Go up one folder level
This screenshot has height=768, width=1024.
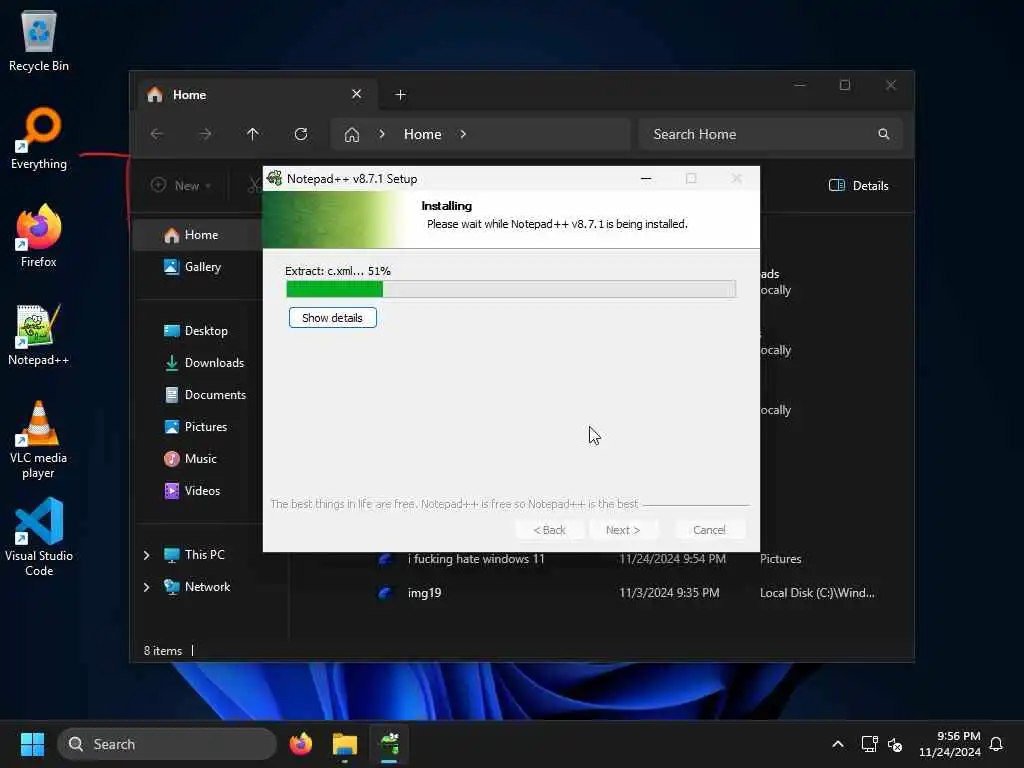pos(253,134)
